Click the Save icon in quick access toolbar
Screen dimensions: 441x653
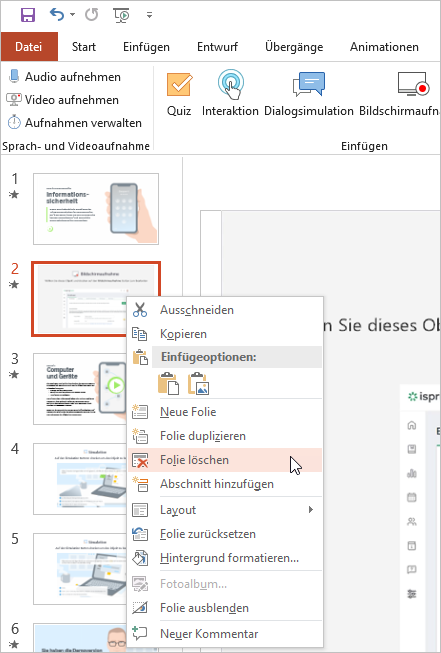point(28,15)
